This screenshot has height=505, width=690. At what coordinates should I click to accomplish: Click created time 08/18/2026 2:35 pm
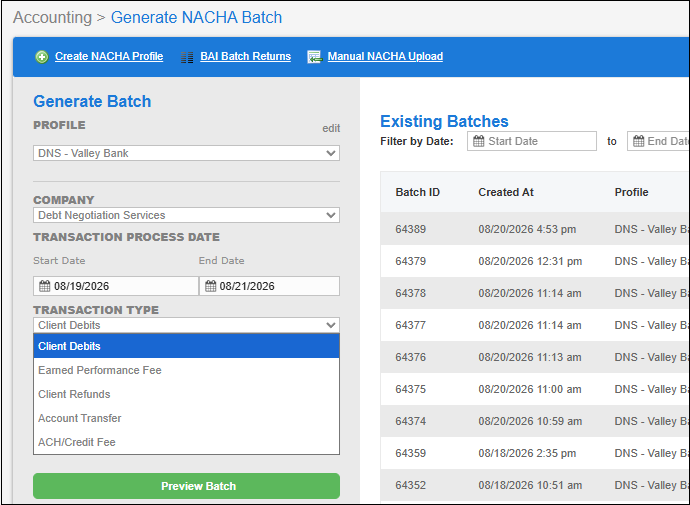click(x=527, y=454)
